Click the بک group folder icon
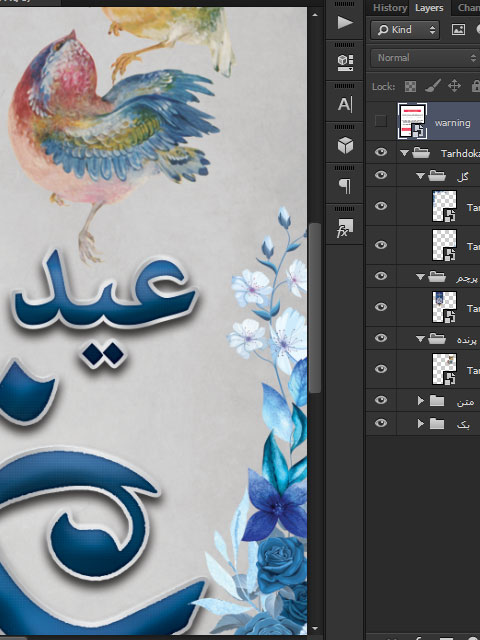This screenshot has height=640, width=480. 437,424
